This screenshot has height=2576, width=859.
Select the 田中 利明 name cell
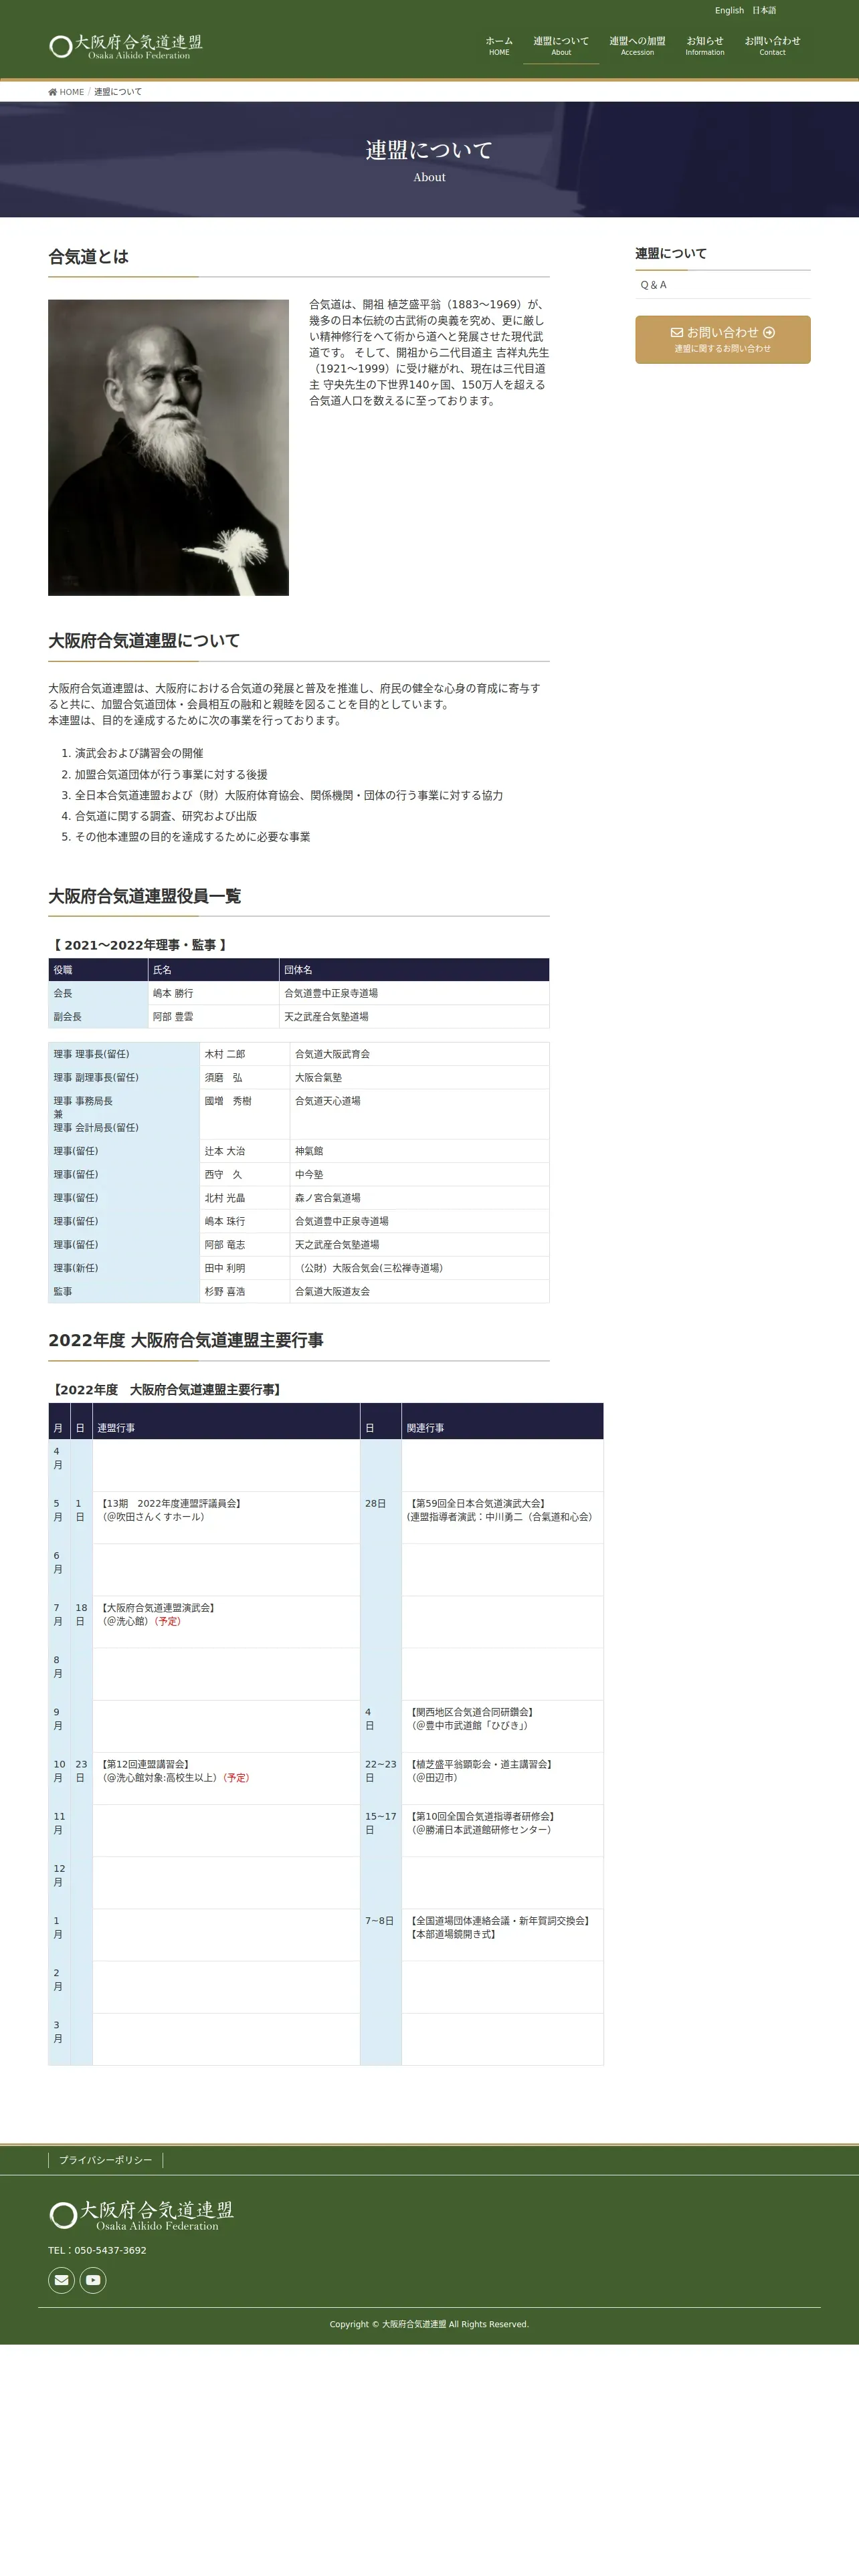[244, 1268]
